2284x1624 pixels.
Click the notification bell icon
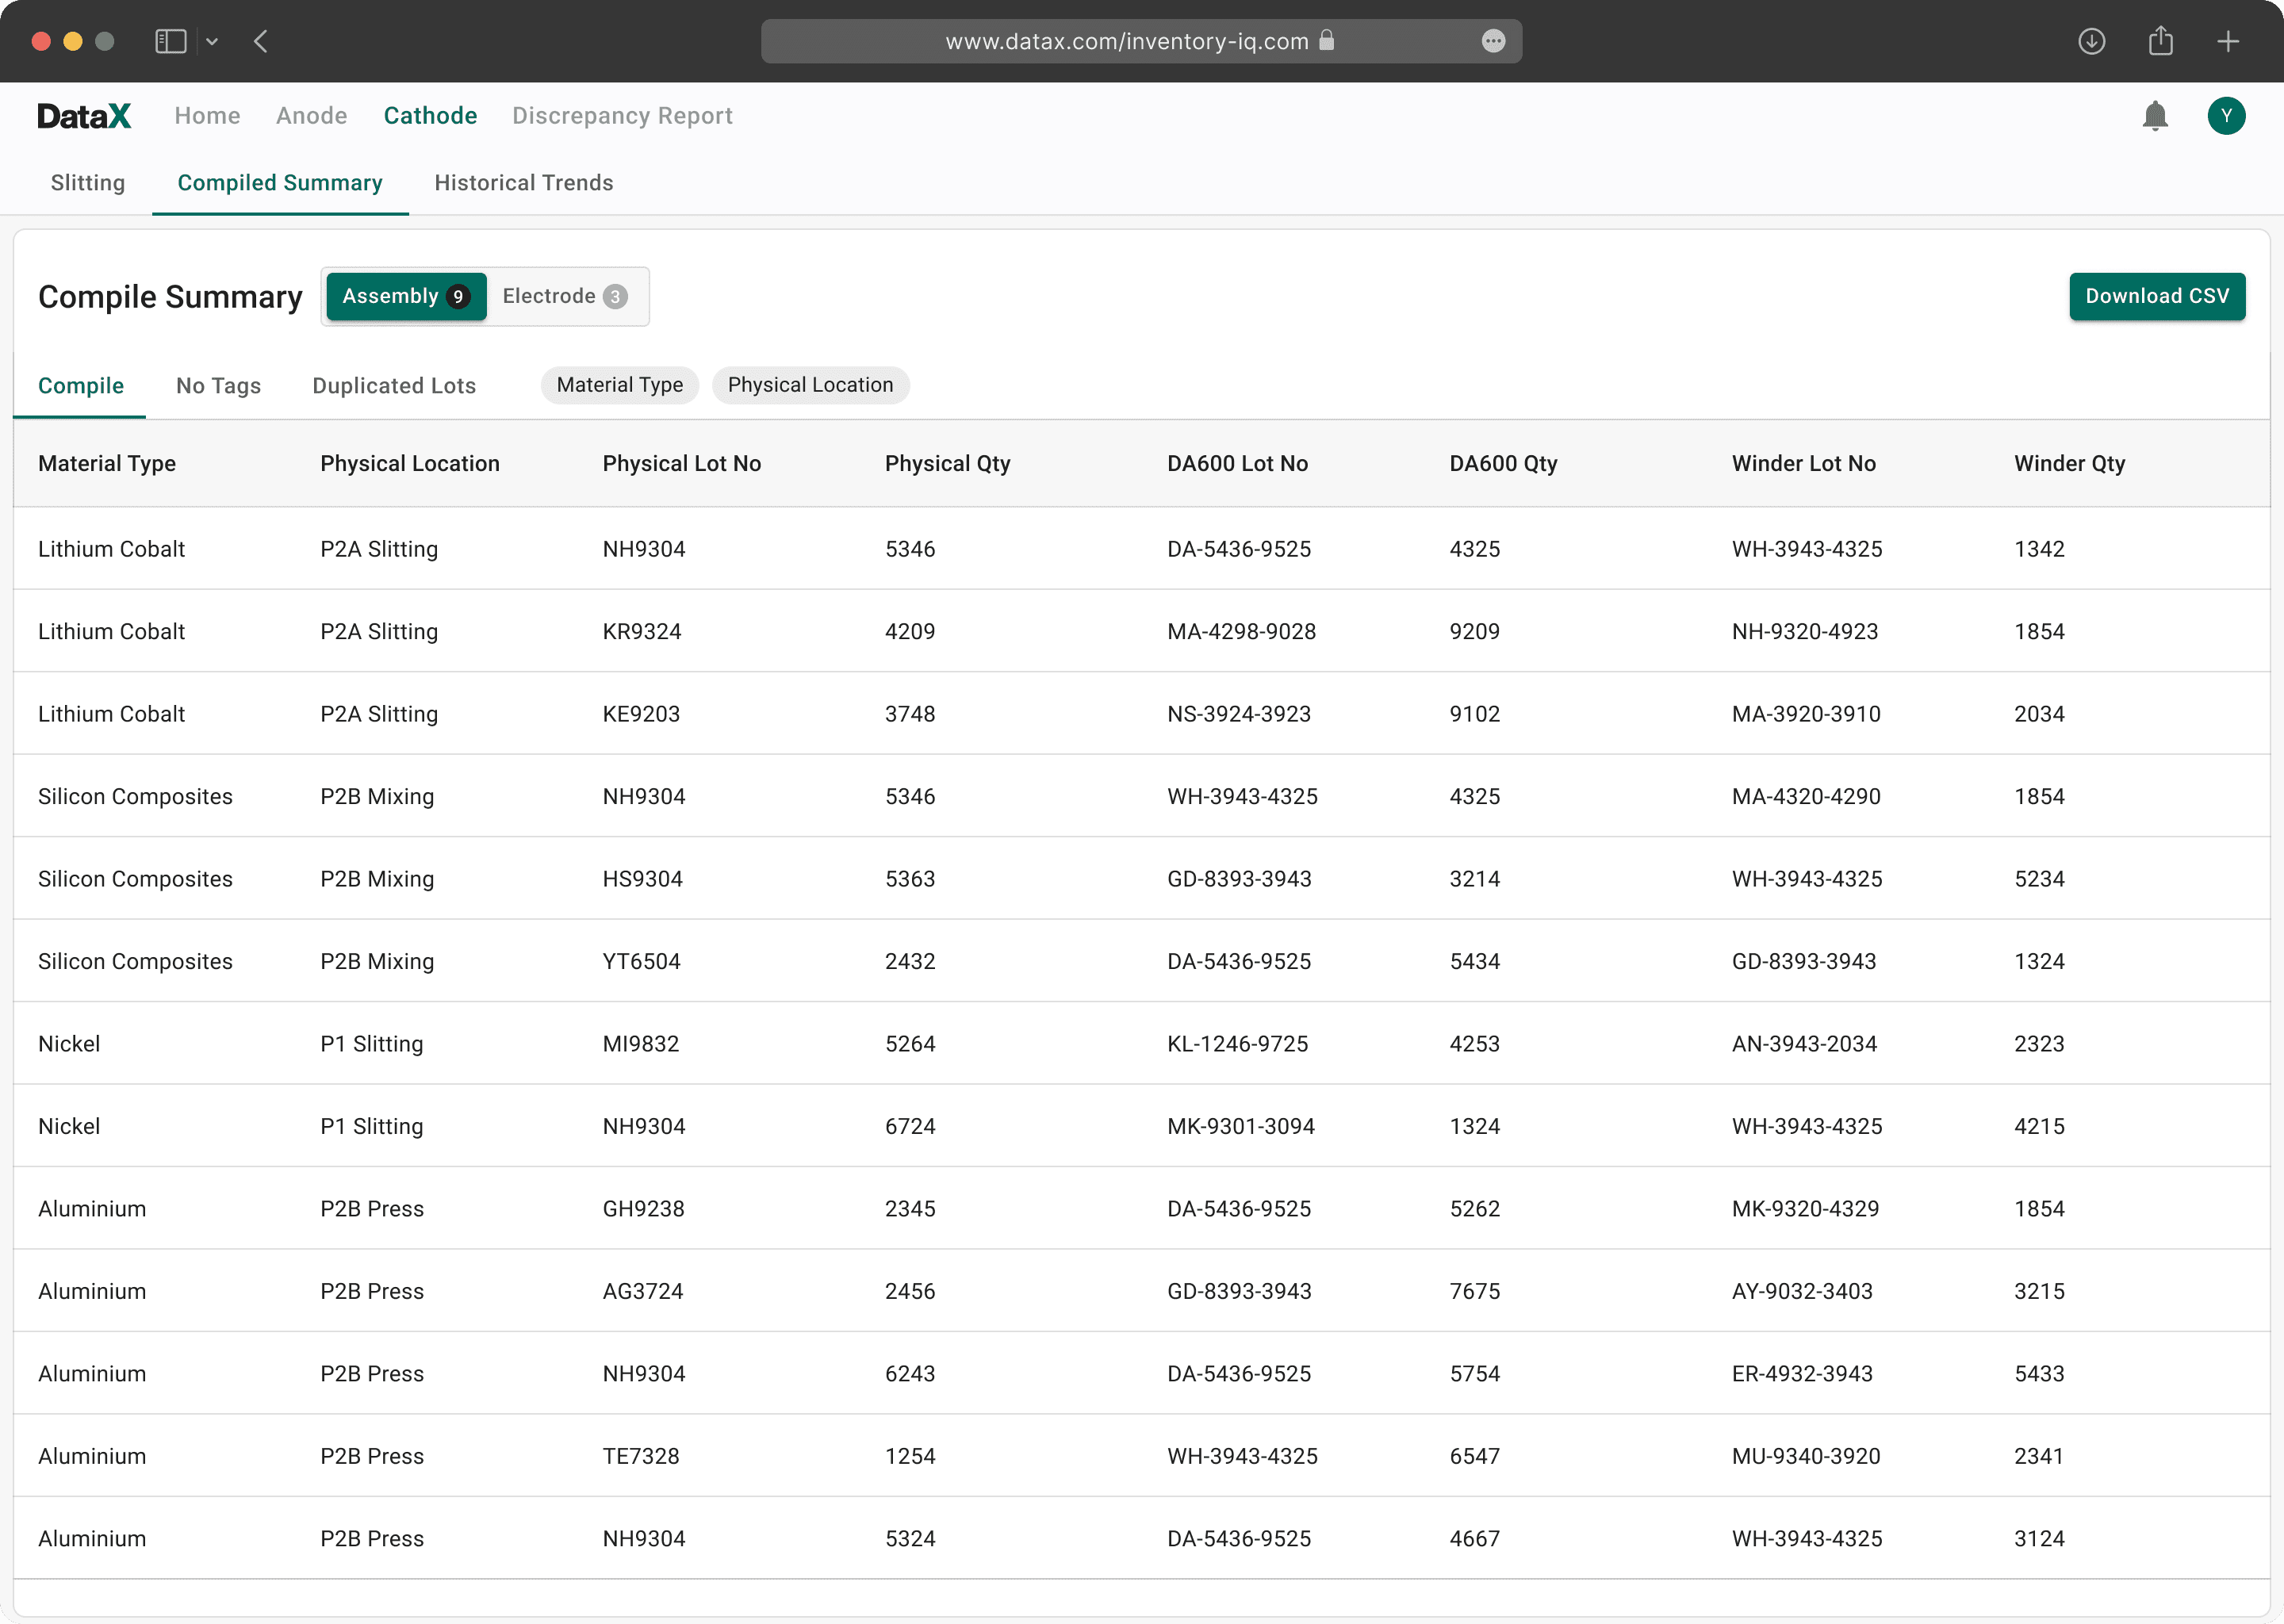tap(2155, 116)
